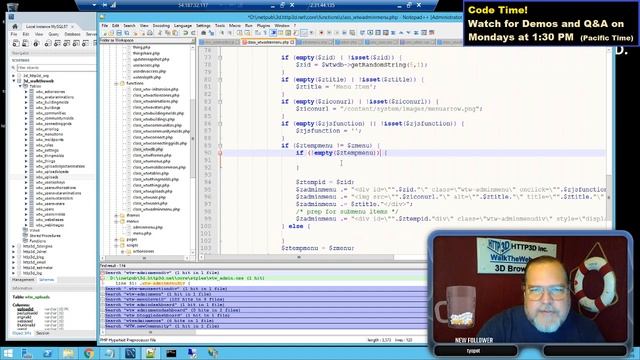640x360 pixels.
Task: Click the Paste toolbar icon in Notepad++
Action: [x=175, y=33]
